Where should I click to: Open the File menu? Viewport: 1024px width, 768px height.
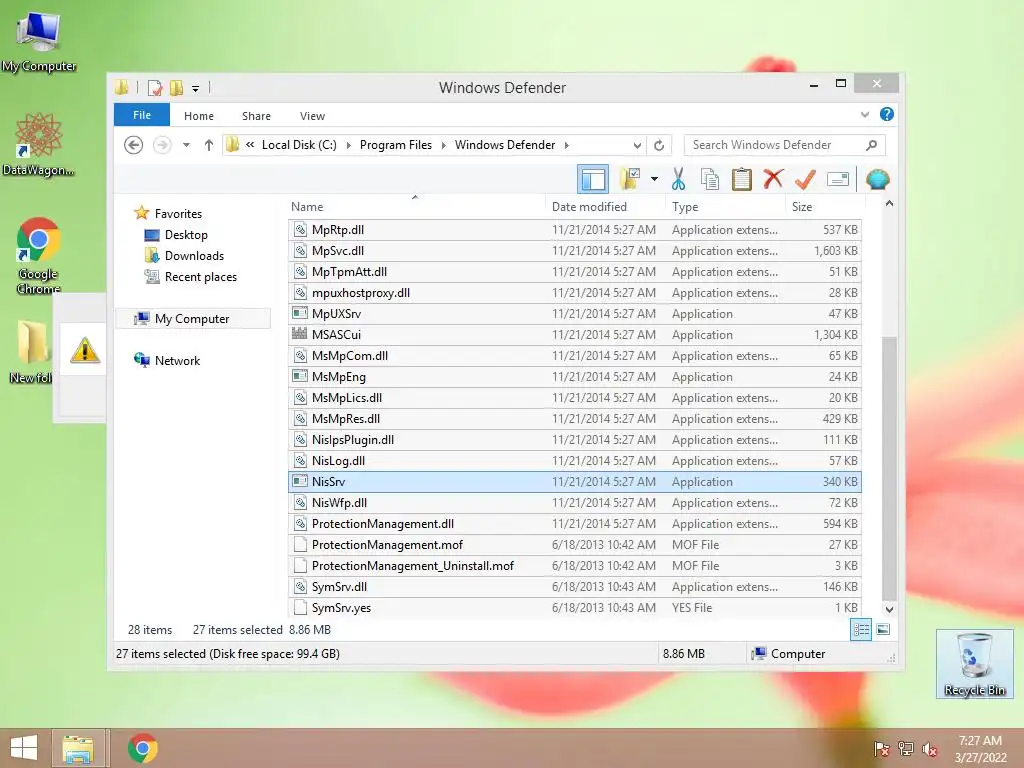(142, 115)
